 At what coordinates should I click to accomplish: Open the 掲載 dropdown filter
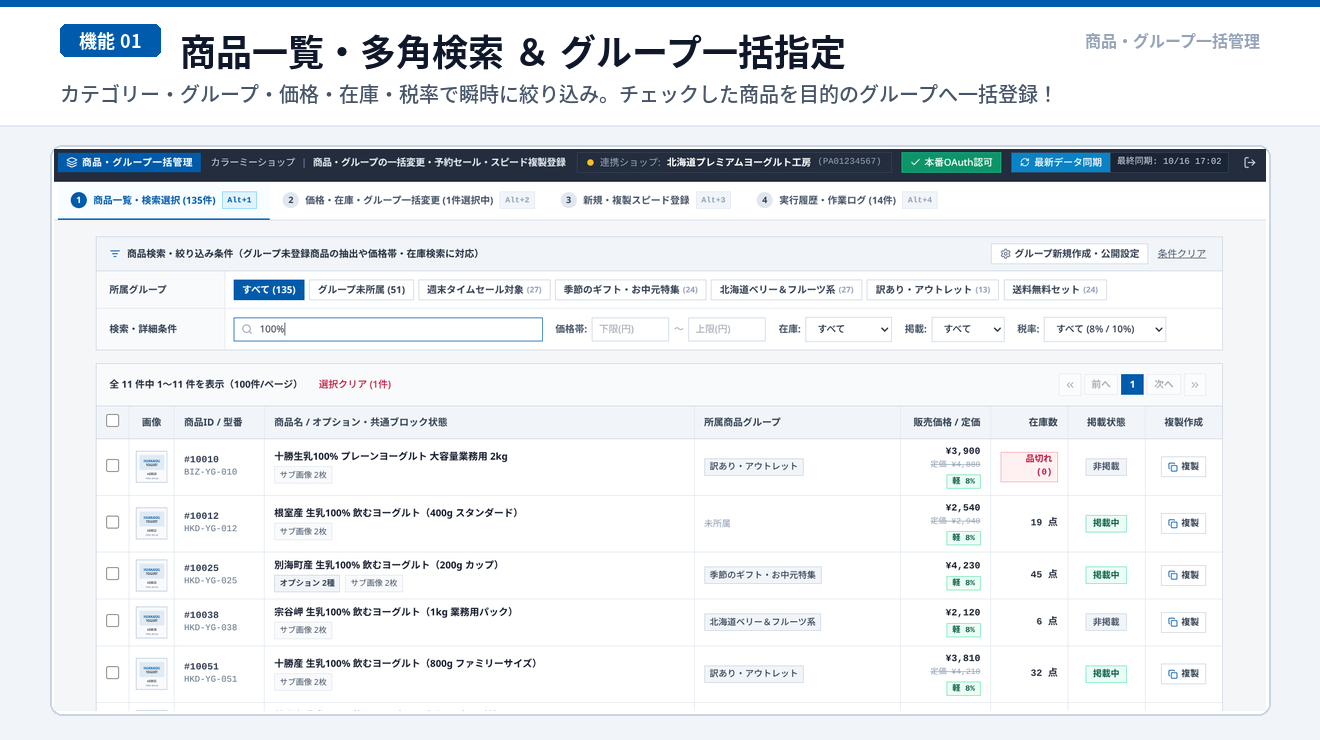point(968,329)
